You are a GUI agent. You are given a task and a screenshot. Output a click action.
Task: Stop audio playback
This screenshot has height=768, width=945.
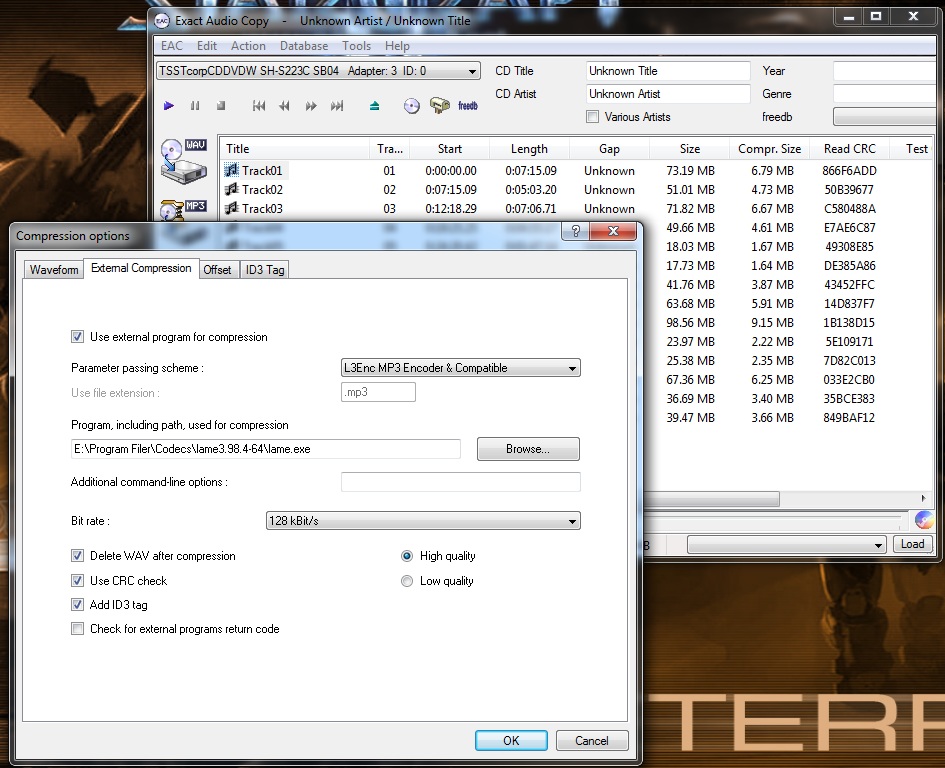click(221, 106)
